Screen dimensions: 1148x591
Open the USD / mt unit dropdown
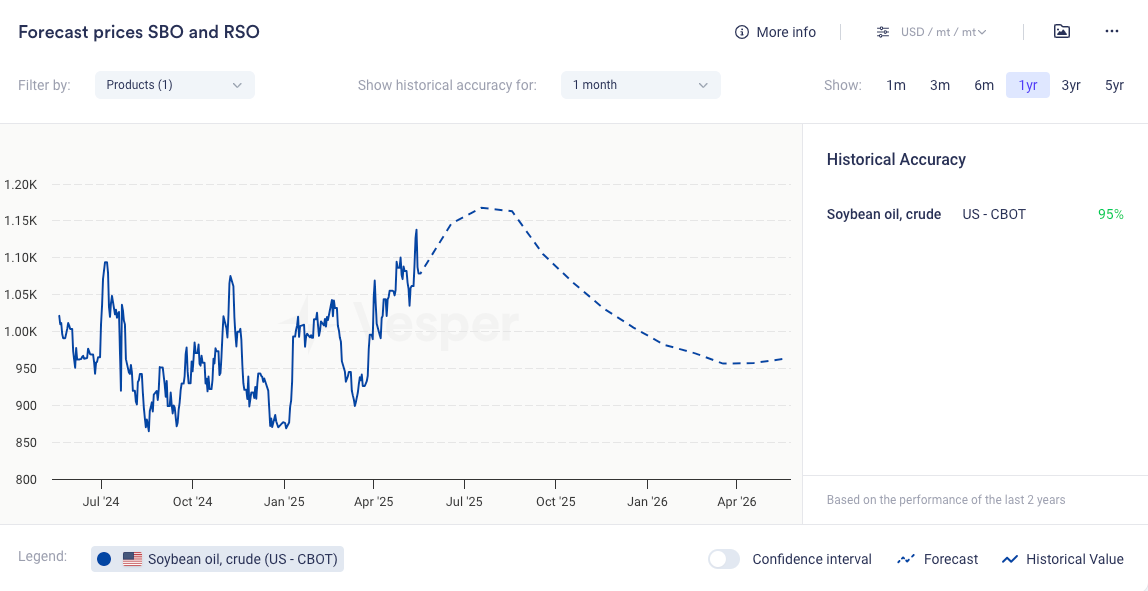[x=943, y=32]
